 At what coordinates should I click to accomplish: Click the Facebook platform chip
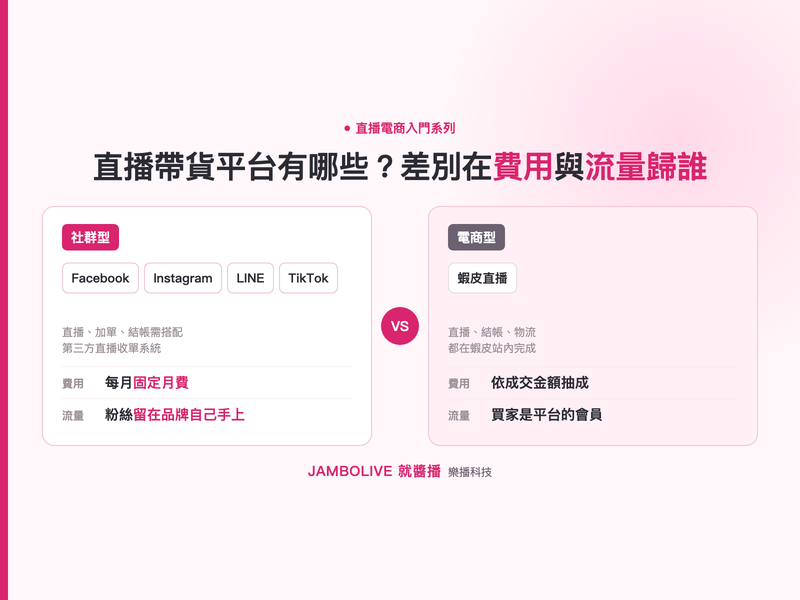[x=100, y=278]
